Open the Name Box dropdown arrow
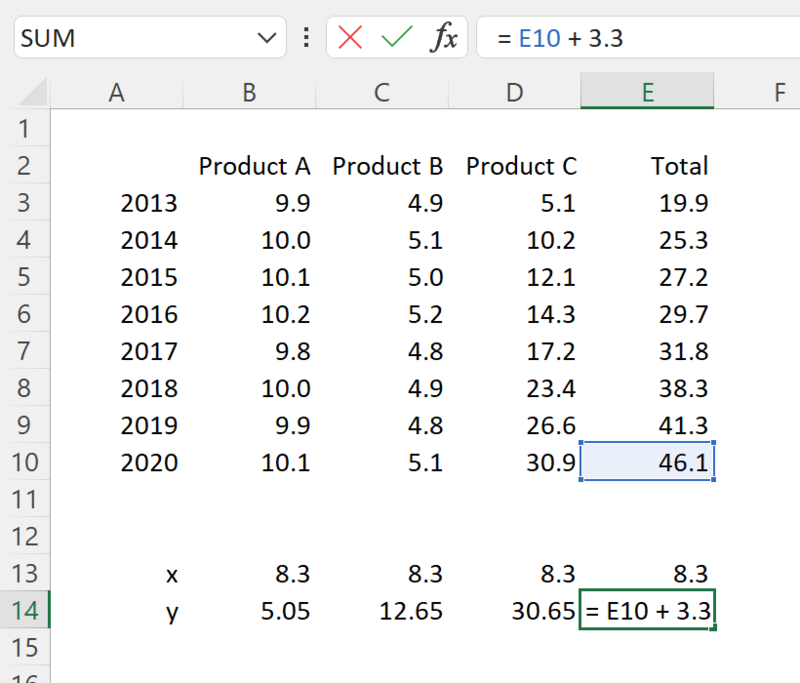Image resolution: width=800 pixels, height=683 pixels. 265,37
